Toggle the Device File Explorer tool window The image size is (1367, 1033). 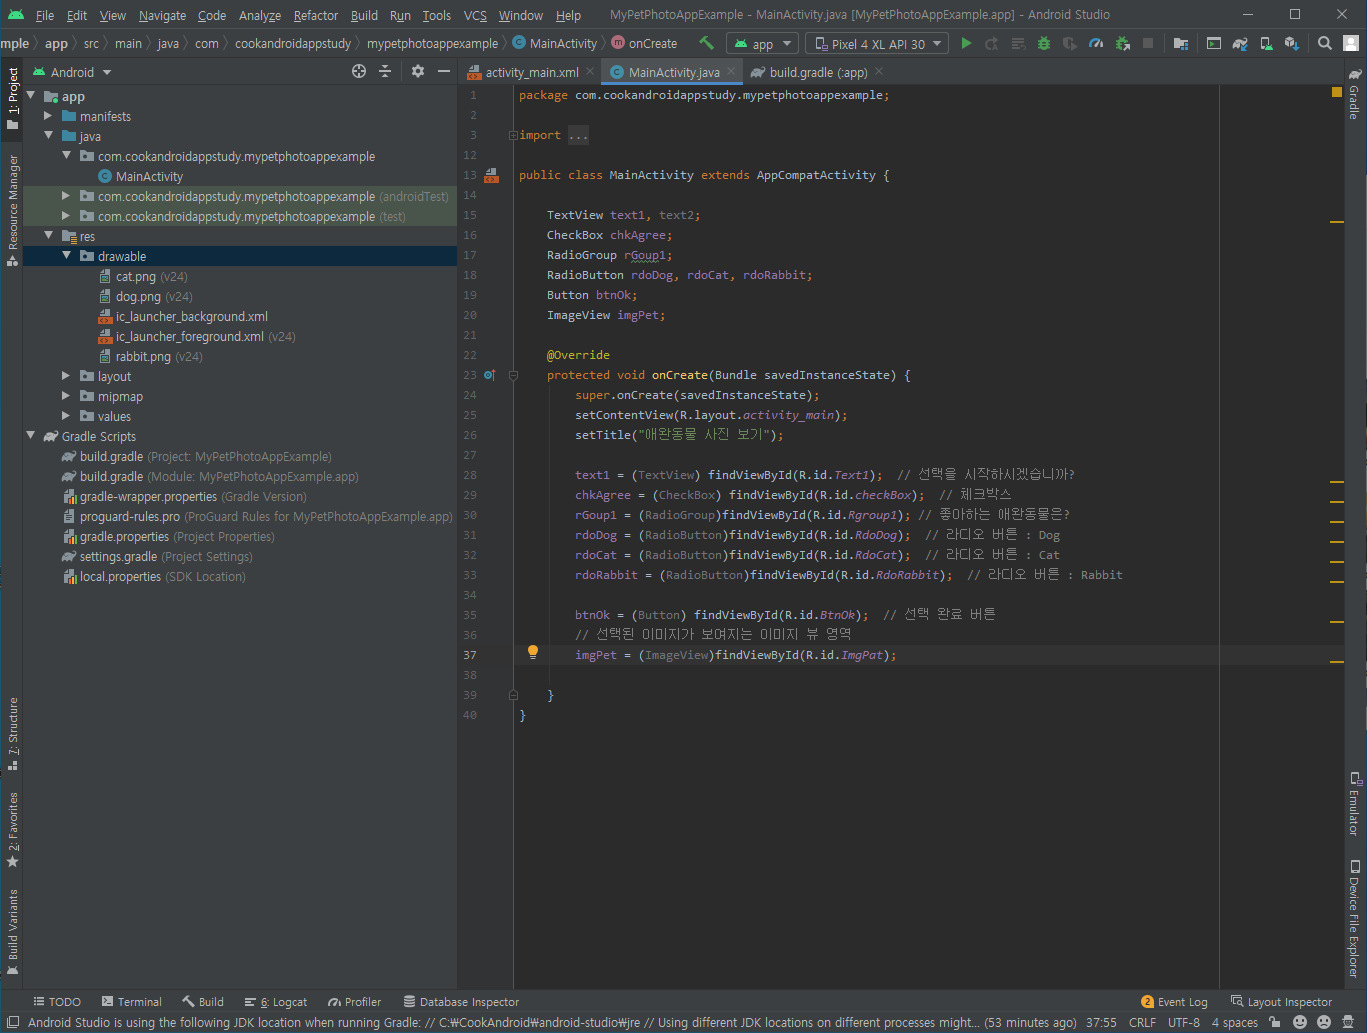click(x=1354, y=918)
